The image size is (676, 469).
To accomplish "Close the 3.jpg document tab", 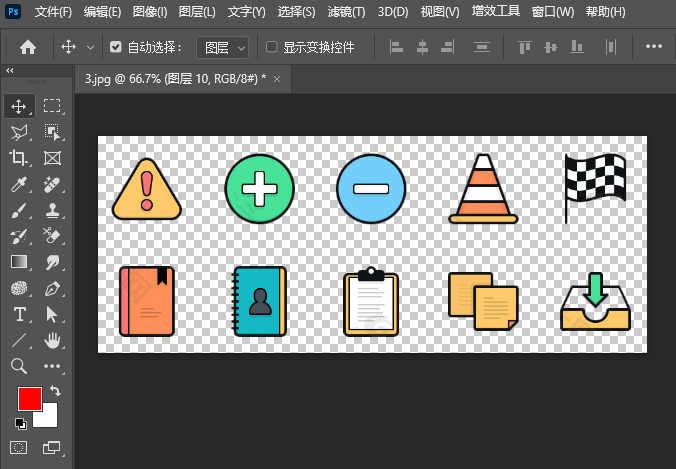I will (277, 79).
